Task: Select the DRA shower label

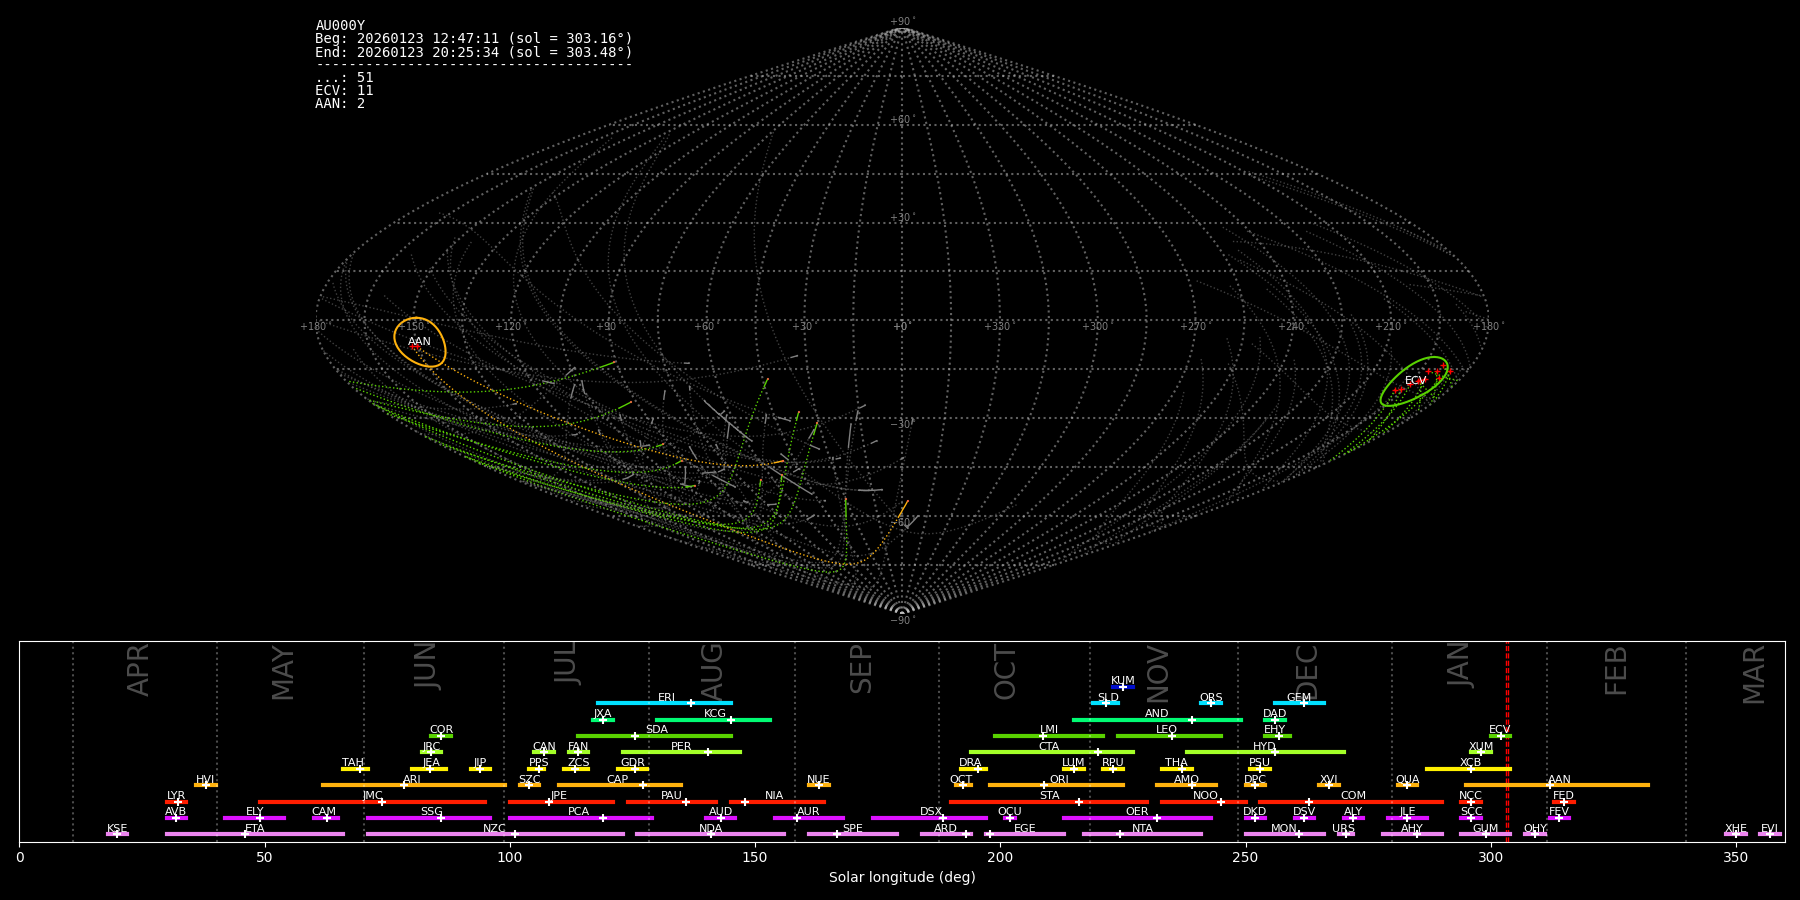Action: click(x=970, y=763)
